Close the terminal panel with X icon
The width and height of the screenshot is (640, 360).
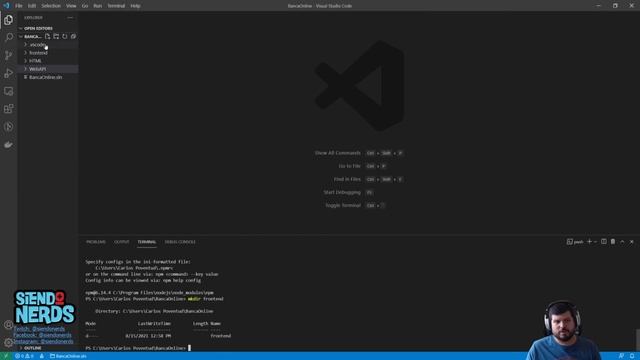tap(631, 242)
